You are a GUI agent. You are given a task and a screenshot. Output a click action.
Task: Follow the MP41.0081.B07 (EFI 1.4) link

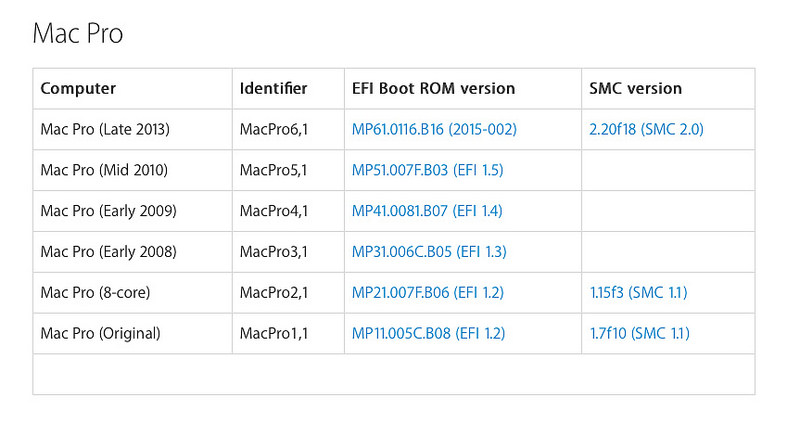click(427, 211)
